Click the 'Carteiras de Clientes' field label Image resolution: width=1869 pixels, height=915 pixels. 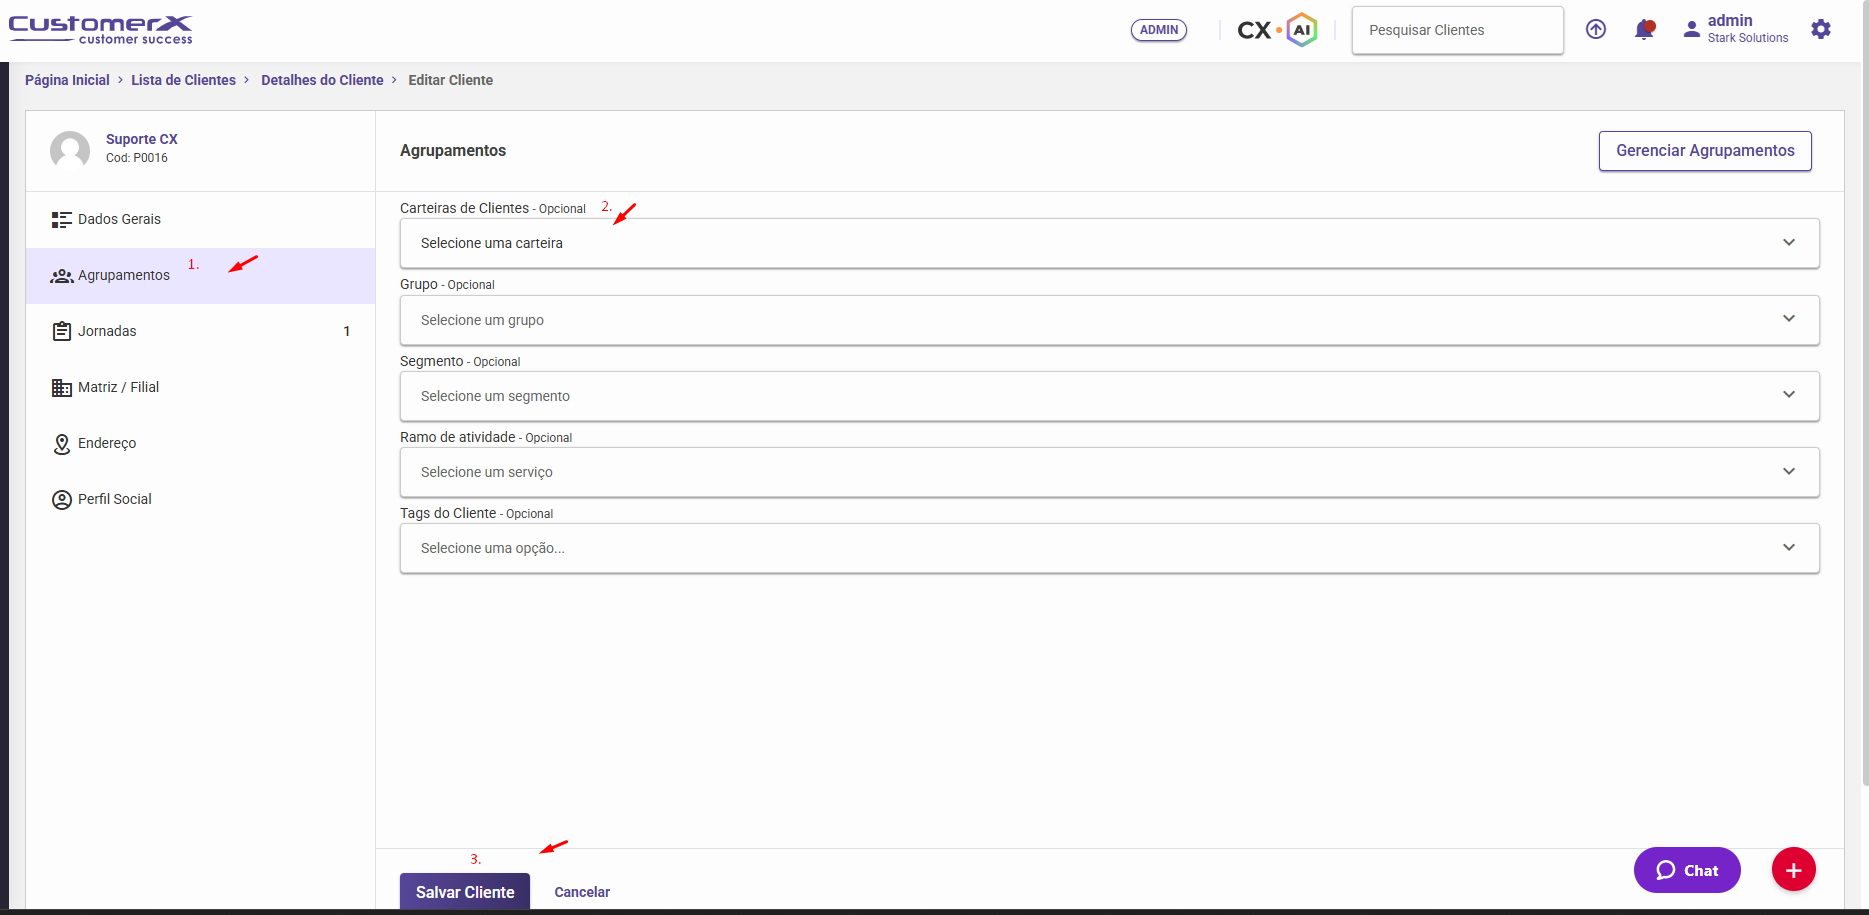pyautogui.click(x=464, y=208)
